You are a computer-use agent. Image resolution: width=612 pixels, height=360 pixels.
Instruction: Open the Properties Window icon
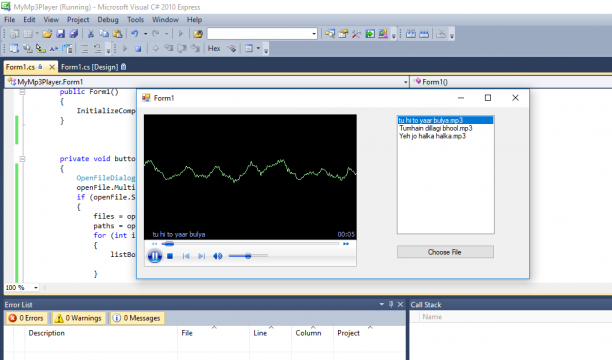[343, 34]
